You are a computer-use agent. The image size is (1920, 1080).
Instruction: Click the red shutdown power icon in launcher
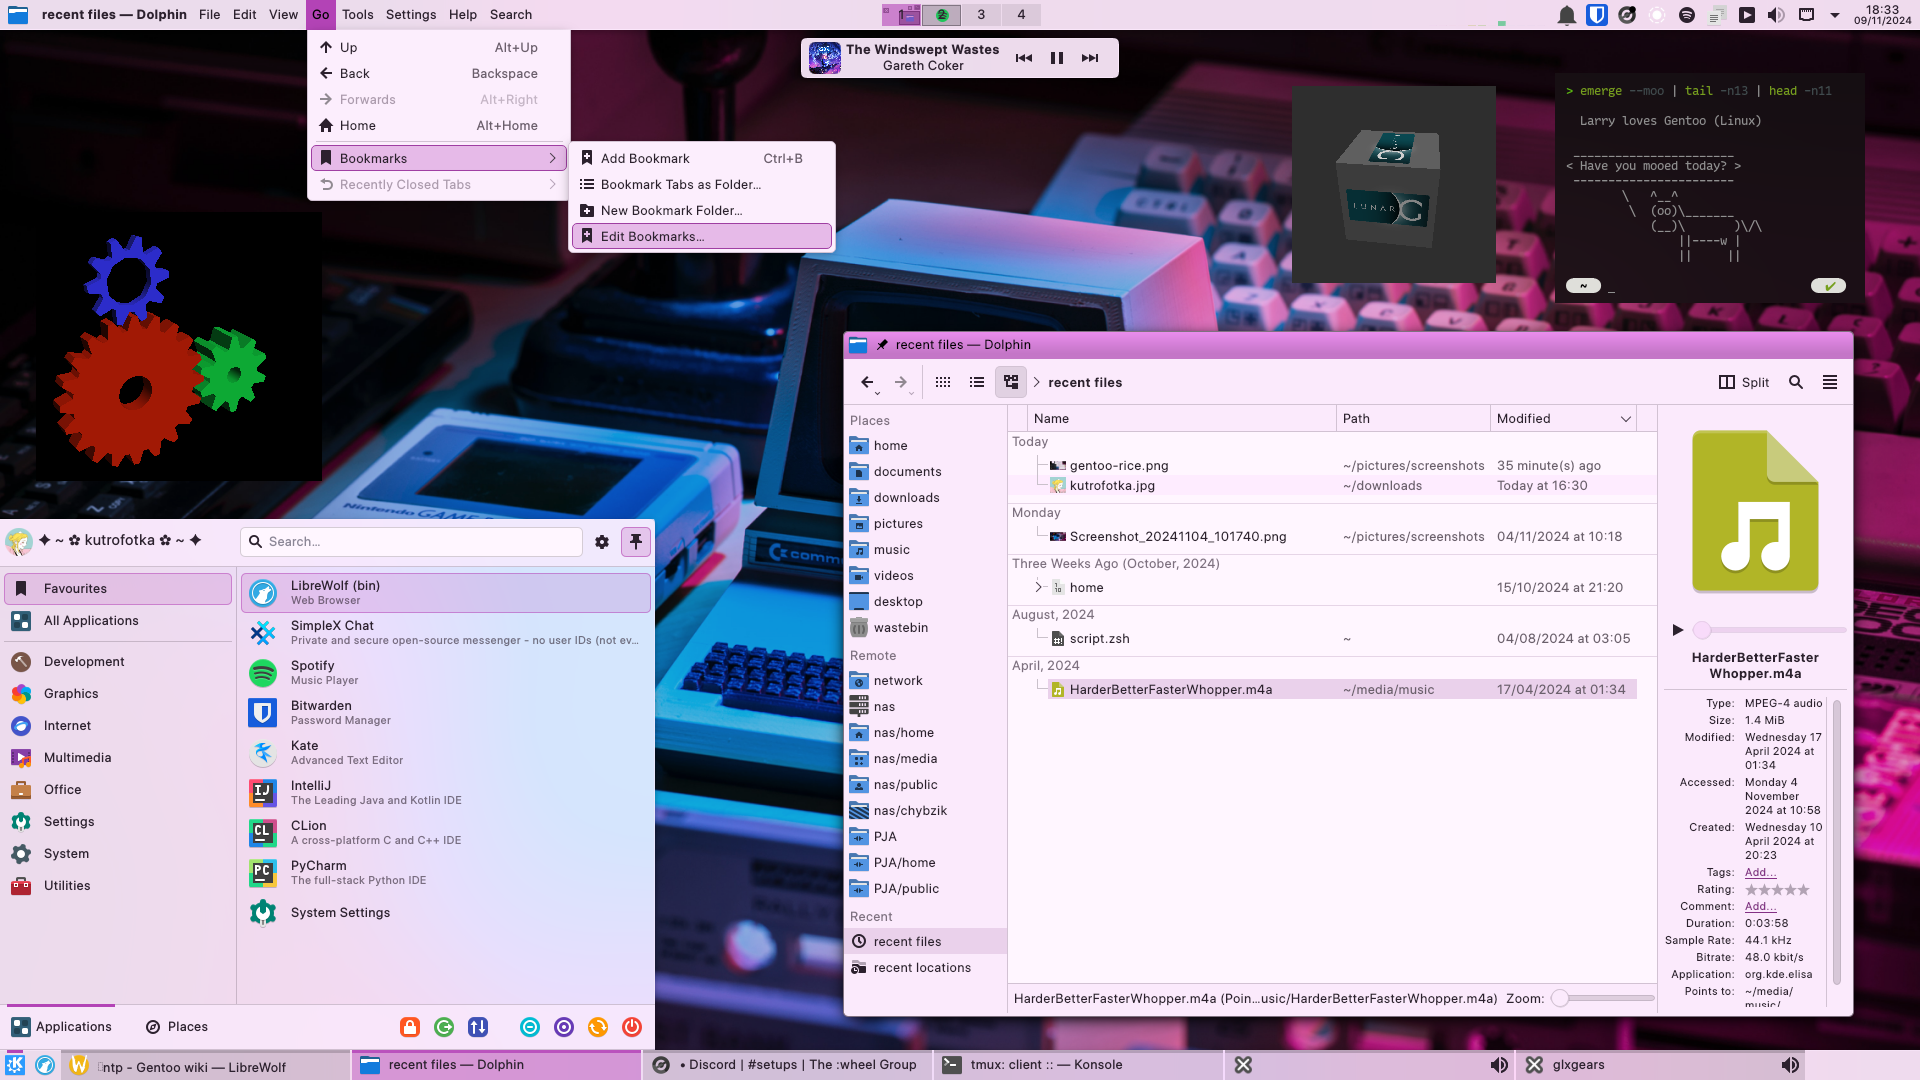tap(632, 1027)
